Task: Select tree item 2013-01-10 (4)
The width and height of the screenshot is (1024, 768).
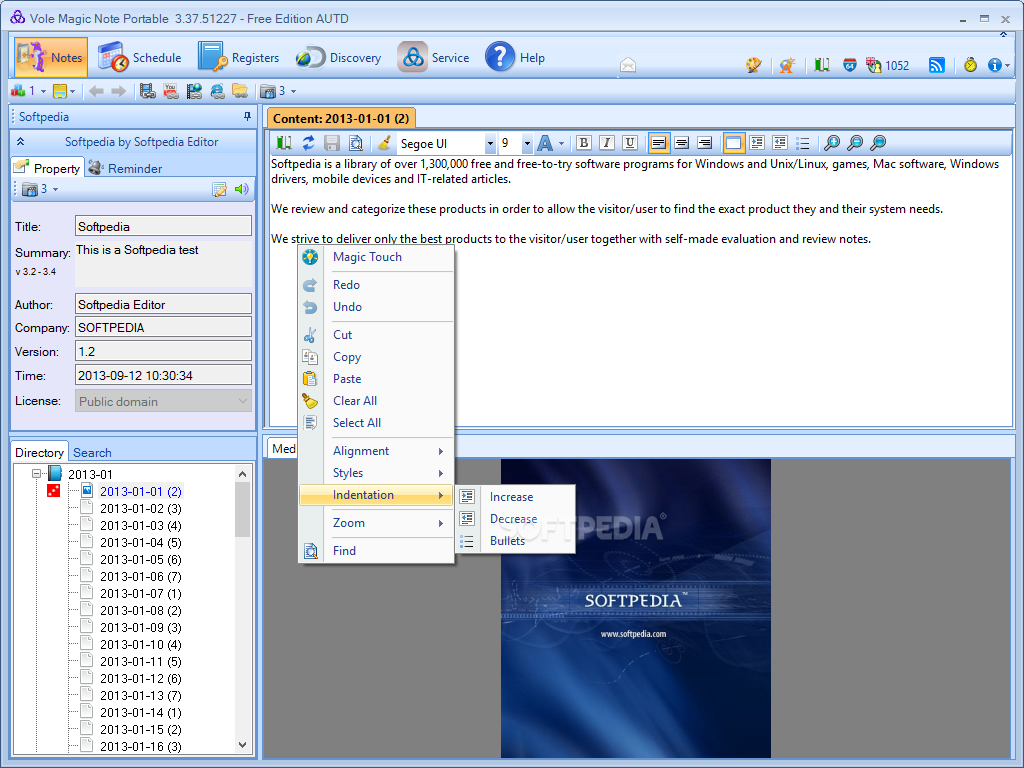Action: [140, 644]
